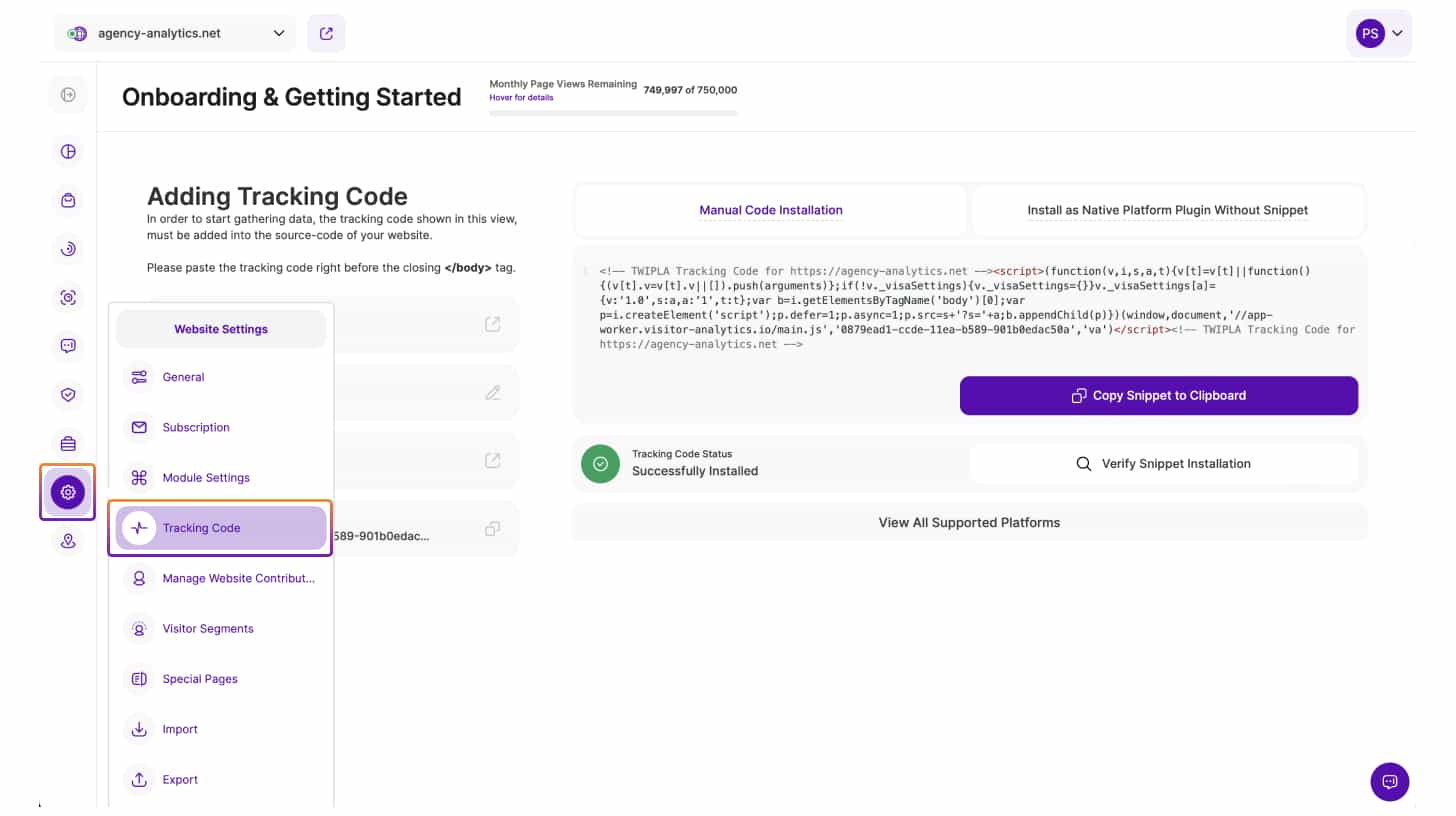The image size is (1456, 816).
Task: Select Visitor Segments menu item
Action: point(208,629)
